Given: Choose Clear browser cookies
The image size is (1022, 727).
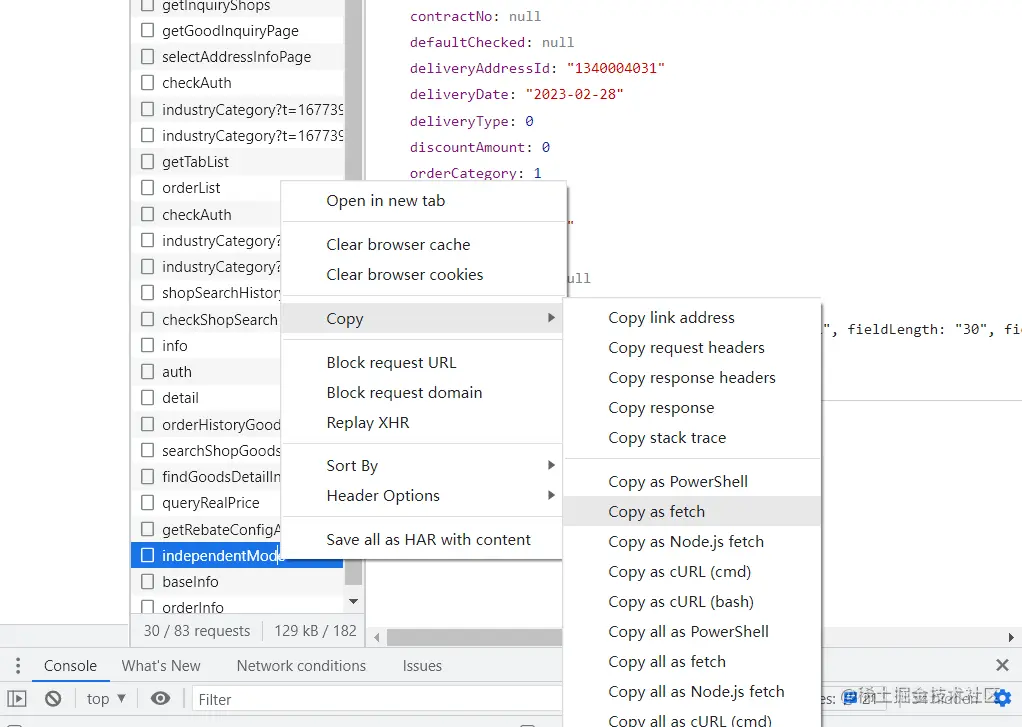Looking at the screenshot, I should [x=424, y=274].
